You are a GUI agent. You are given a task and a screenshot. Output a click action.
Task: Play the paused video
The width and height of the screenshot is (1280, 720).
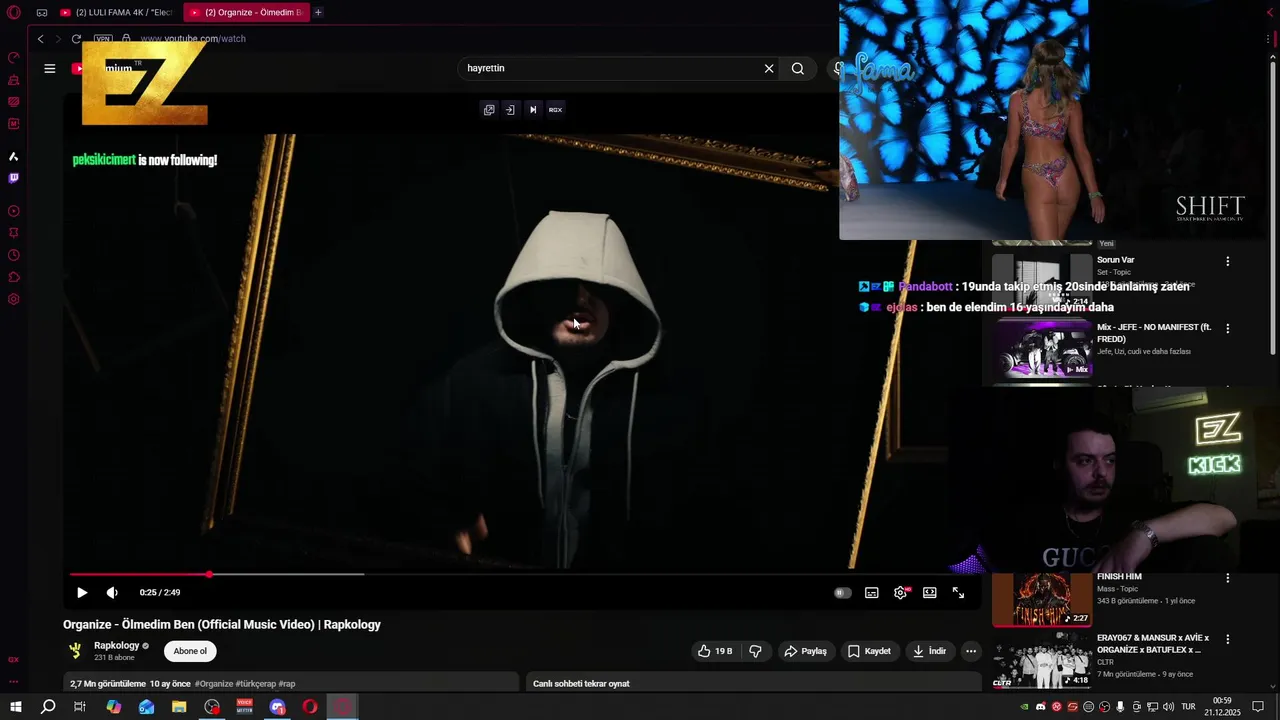click(82, 593)
